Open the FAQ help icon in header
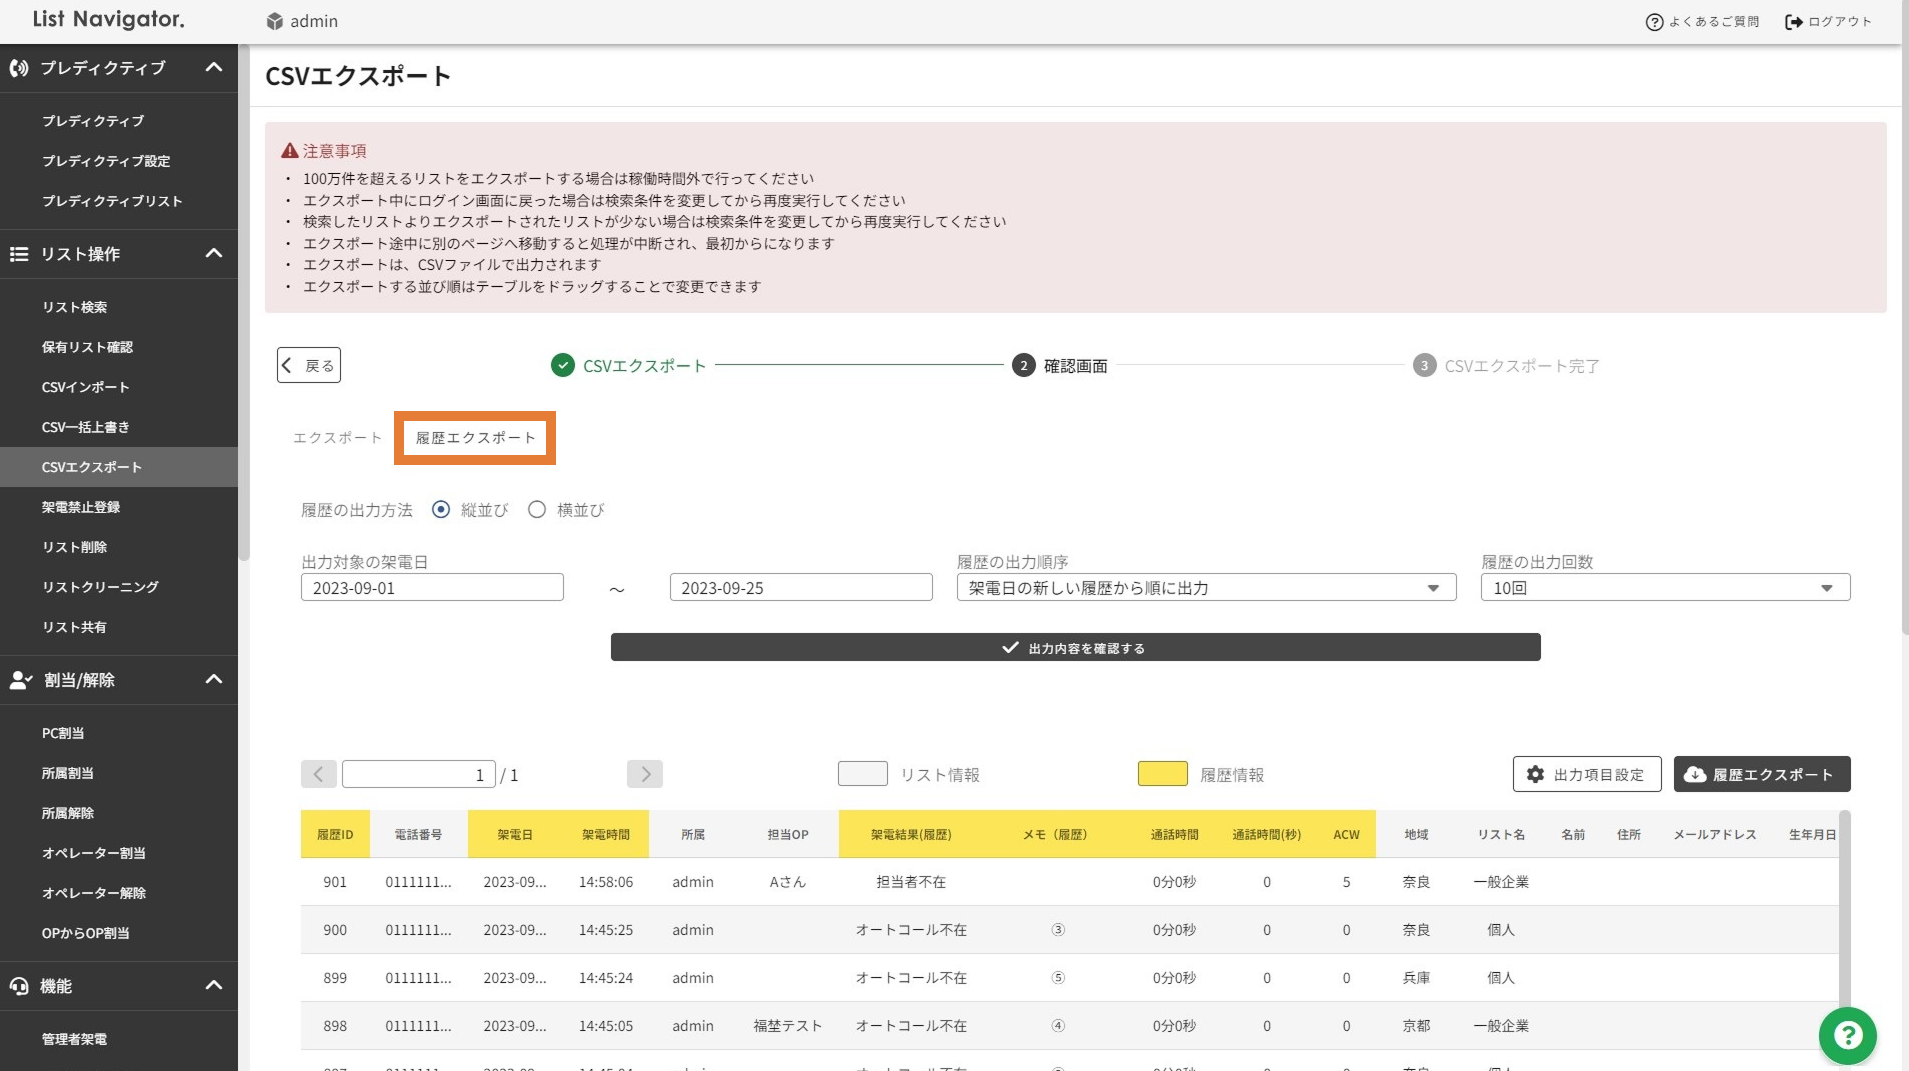Image resolution: width=1909 pixels, height=1071 pixels. click(x=1654, y=22)
